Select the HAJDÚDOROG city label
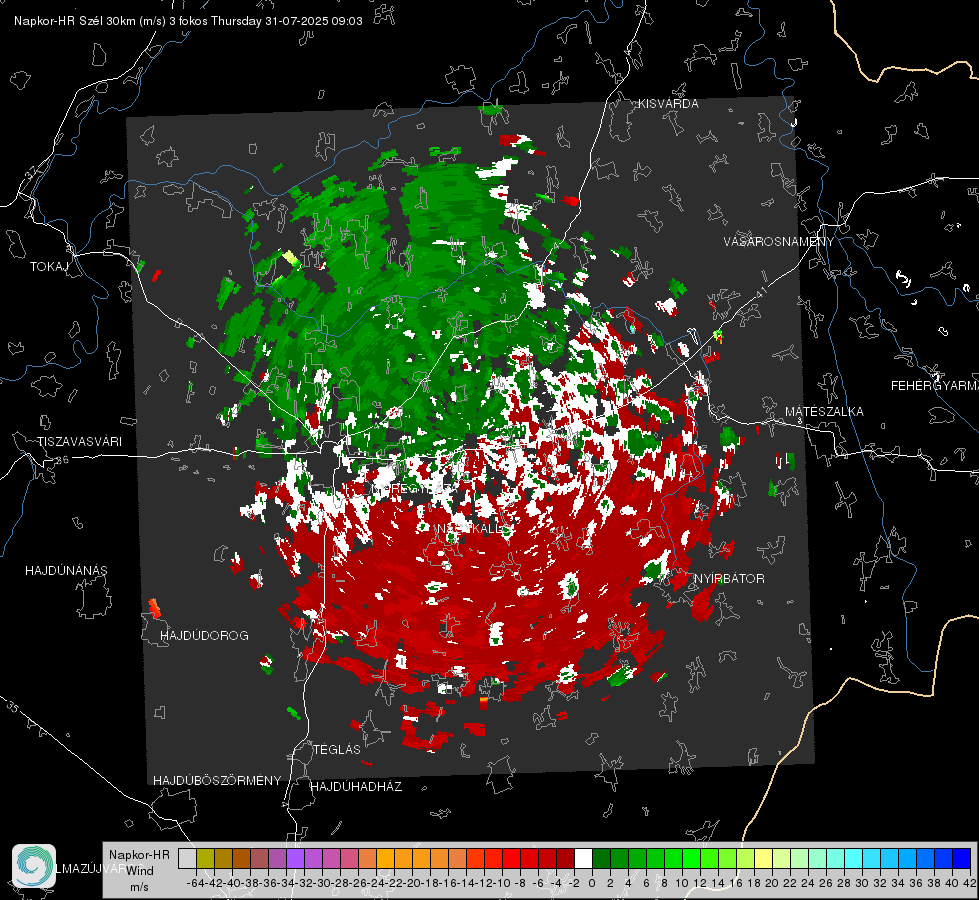Viewport: 979px width, 900px height. coord(204,636)
